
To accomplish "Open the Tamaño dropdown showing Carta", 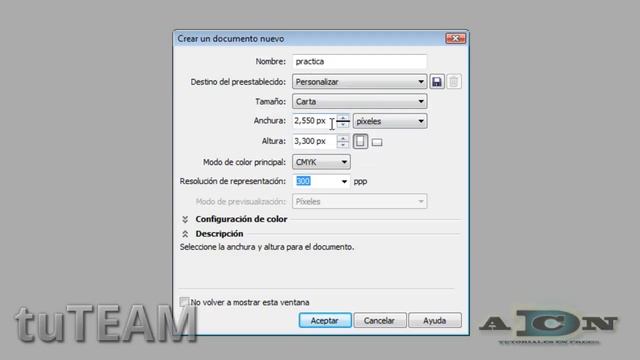I will [360, 101].
